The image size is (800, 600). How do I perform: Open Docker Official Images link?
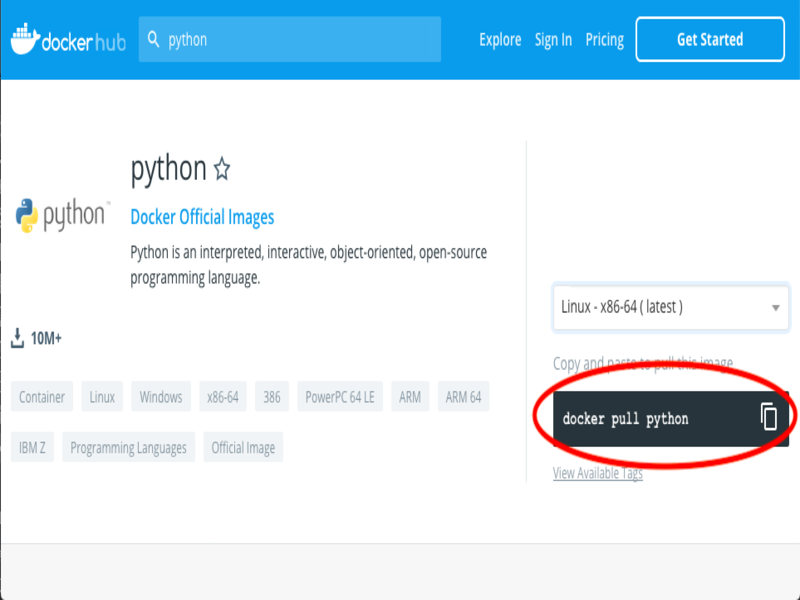coord(202,217)
